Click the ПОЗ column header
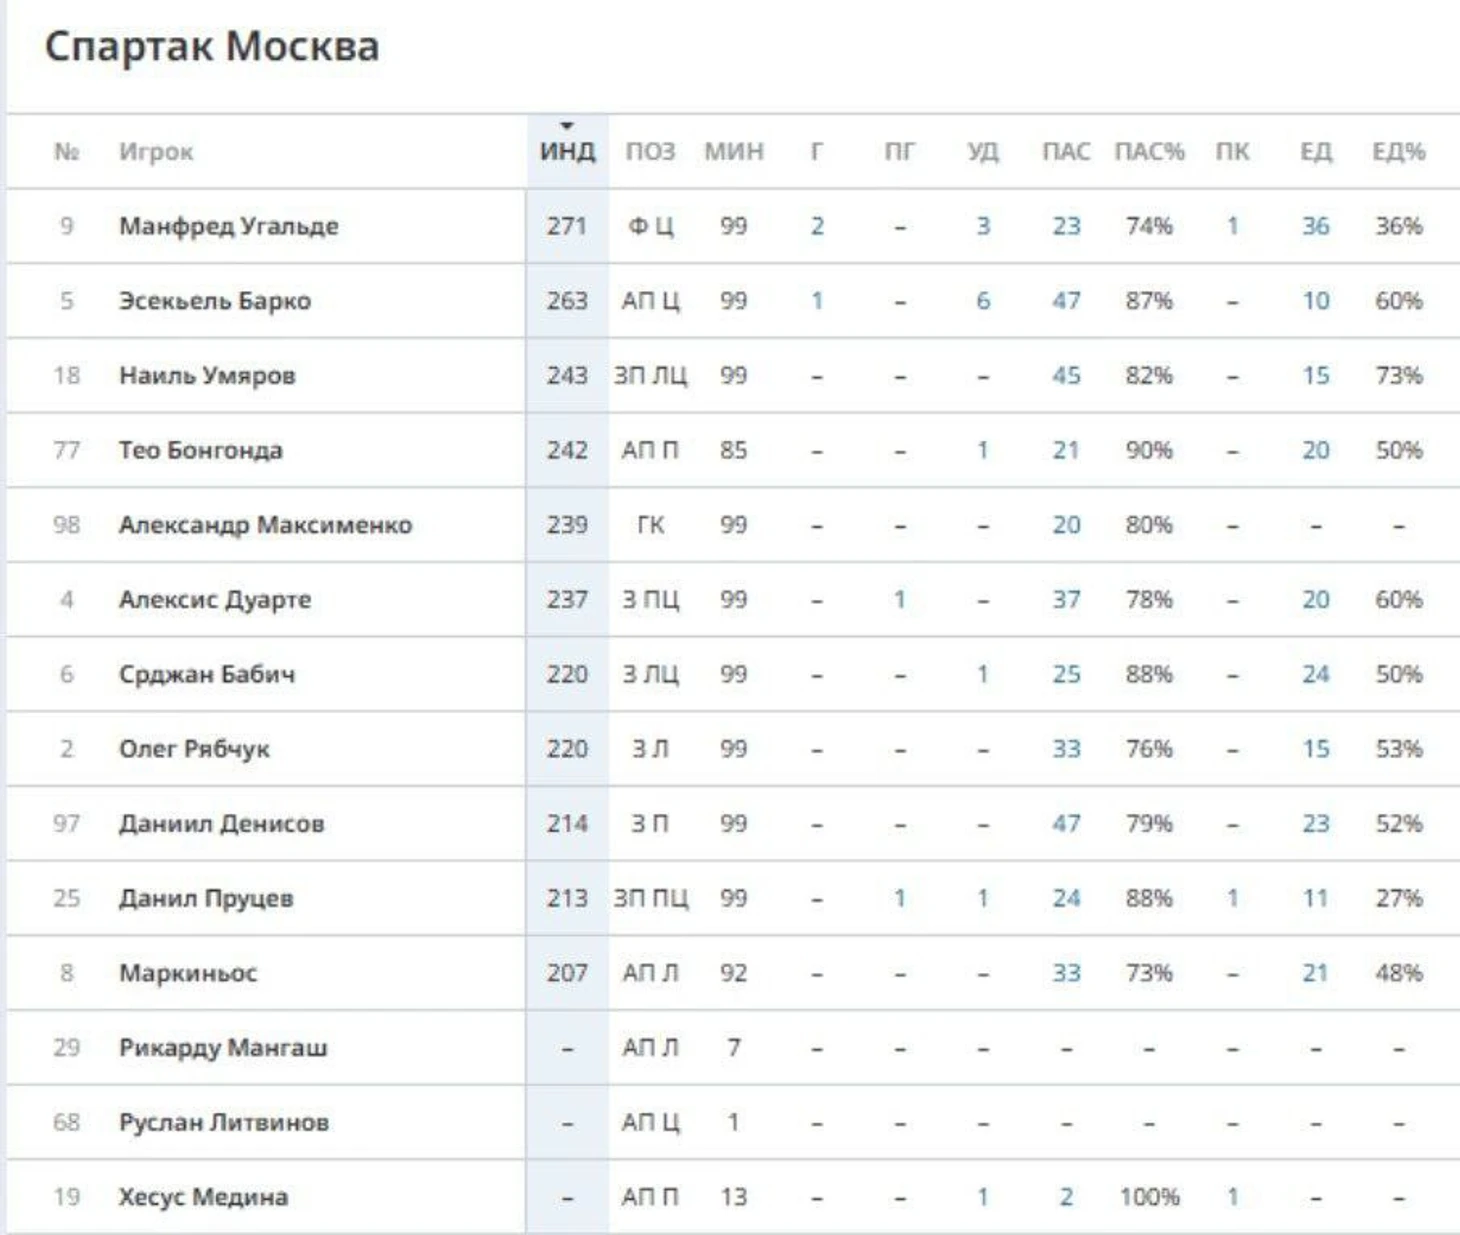This screenshot has width=1460, height=1235. (x=650, y=151)
